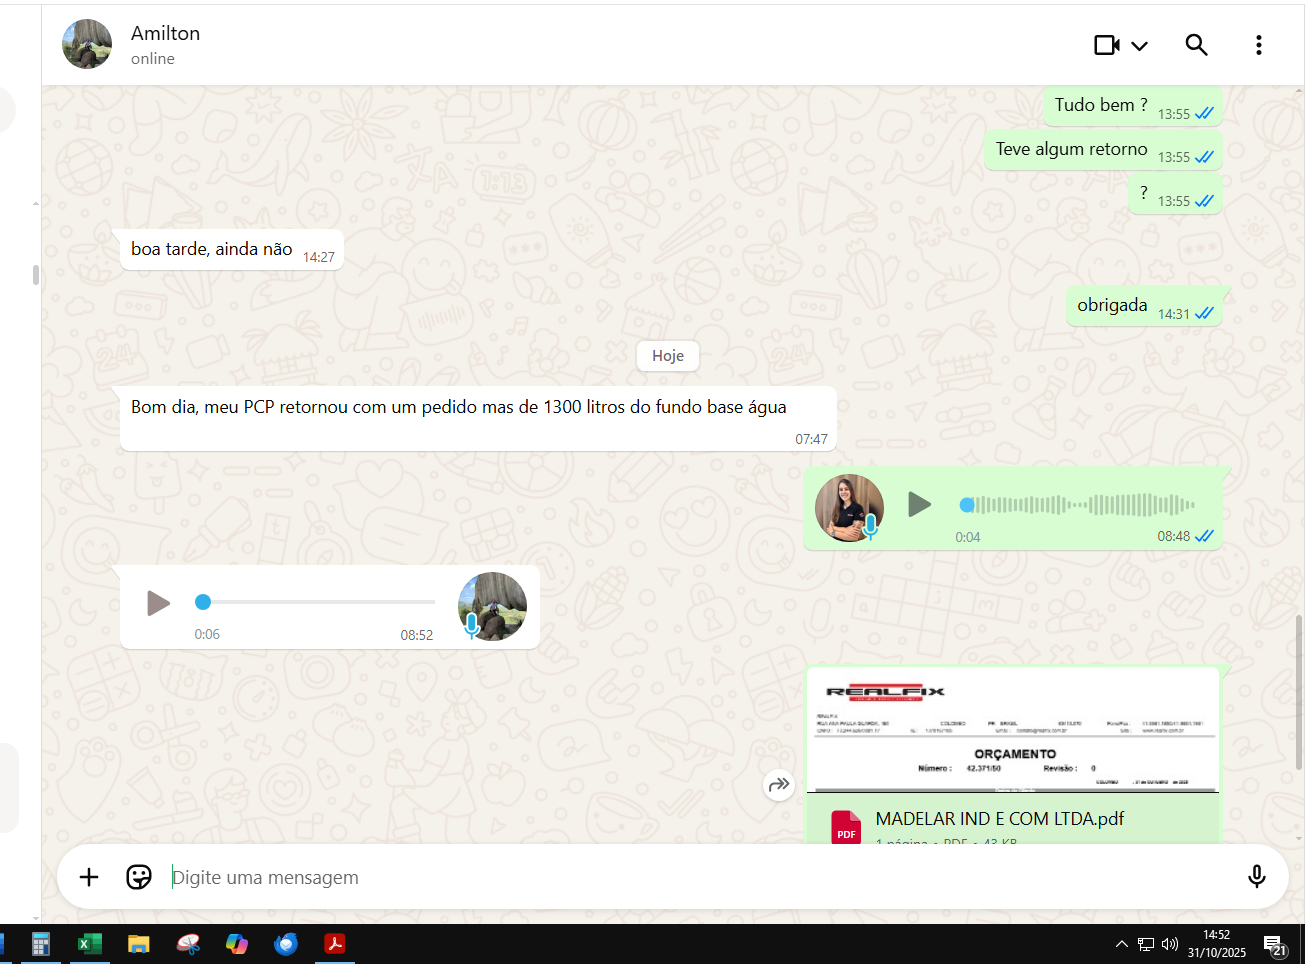The width and height of the screenshot is (1305, 964).
Task: Open Excel from the taskbar
Action: [89, 944]
